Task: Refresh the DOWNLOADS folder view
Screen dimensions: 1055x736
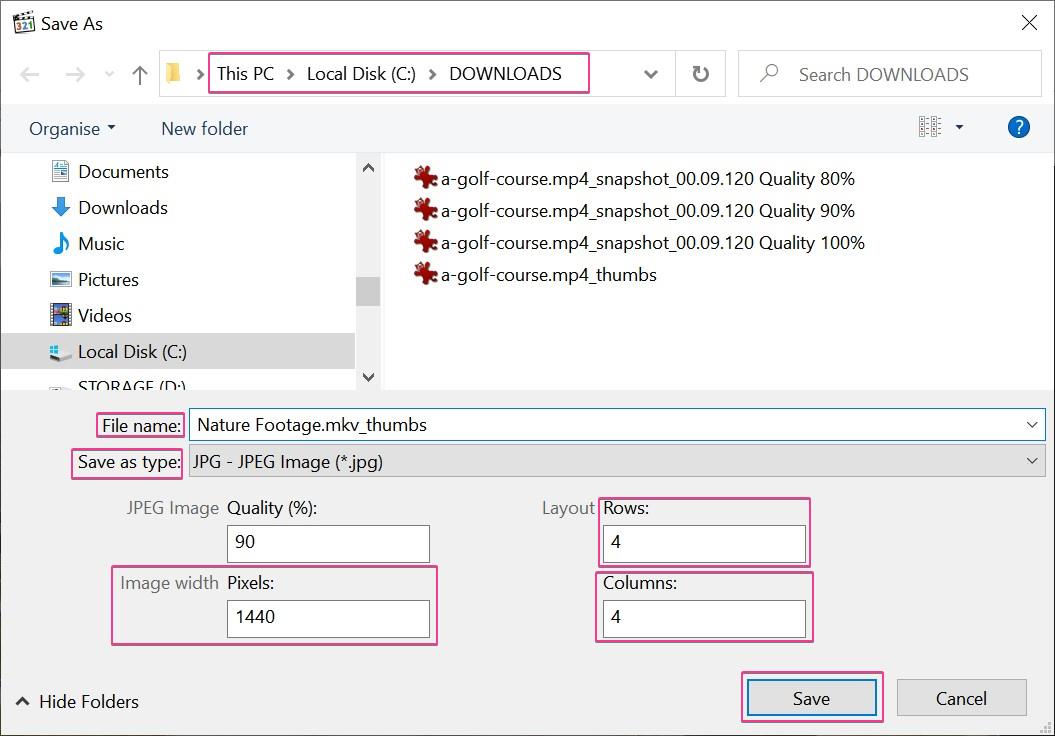Action: pyautogui.click(x=700, y=73)
